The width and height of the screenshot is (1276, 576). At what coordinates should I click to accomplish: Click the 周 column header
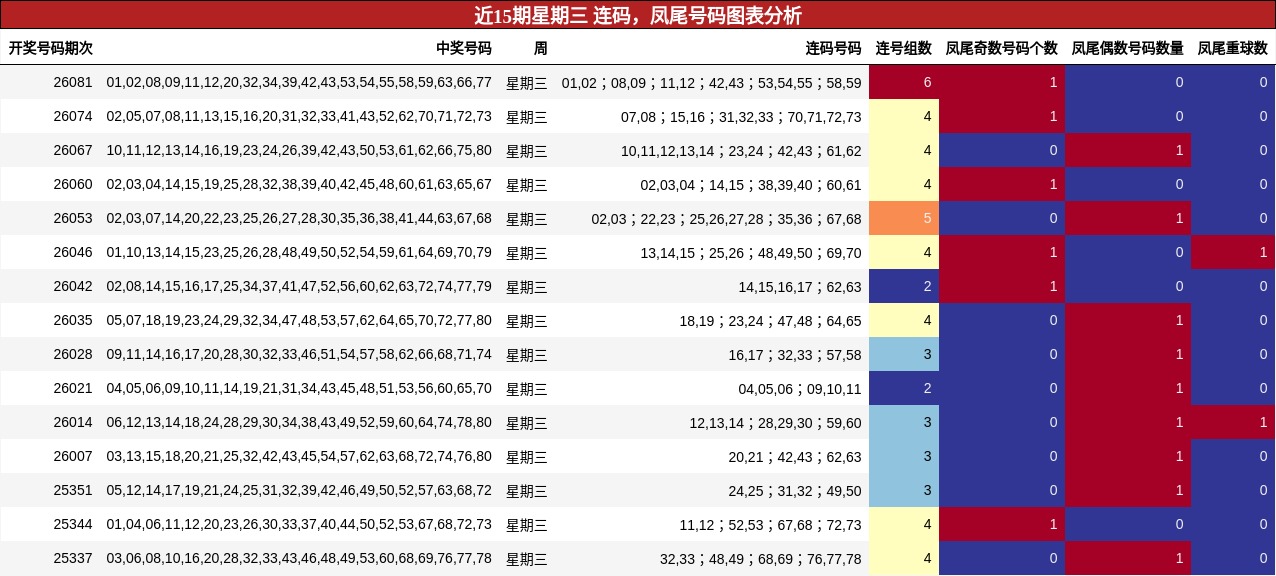539,45
